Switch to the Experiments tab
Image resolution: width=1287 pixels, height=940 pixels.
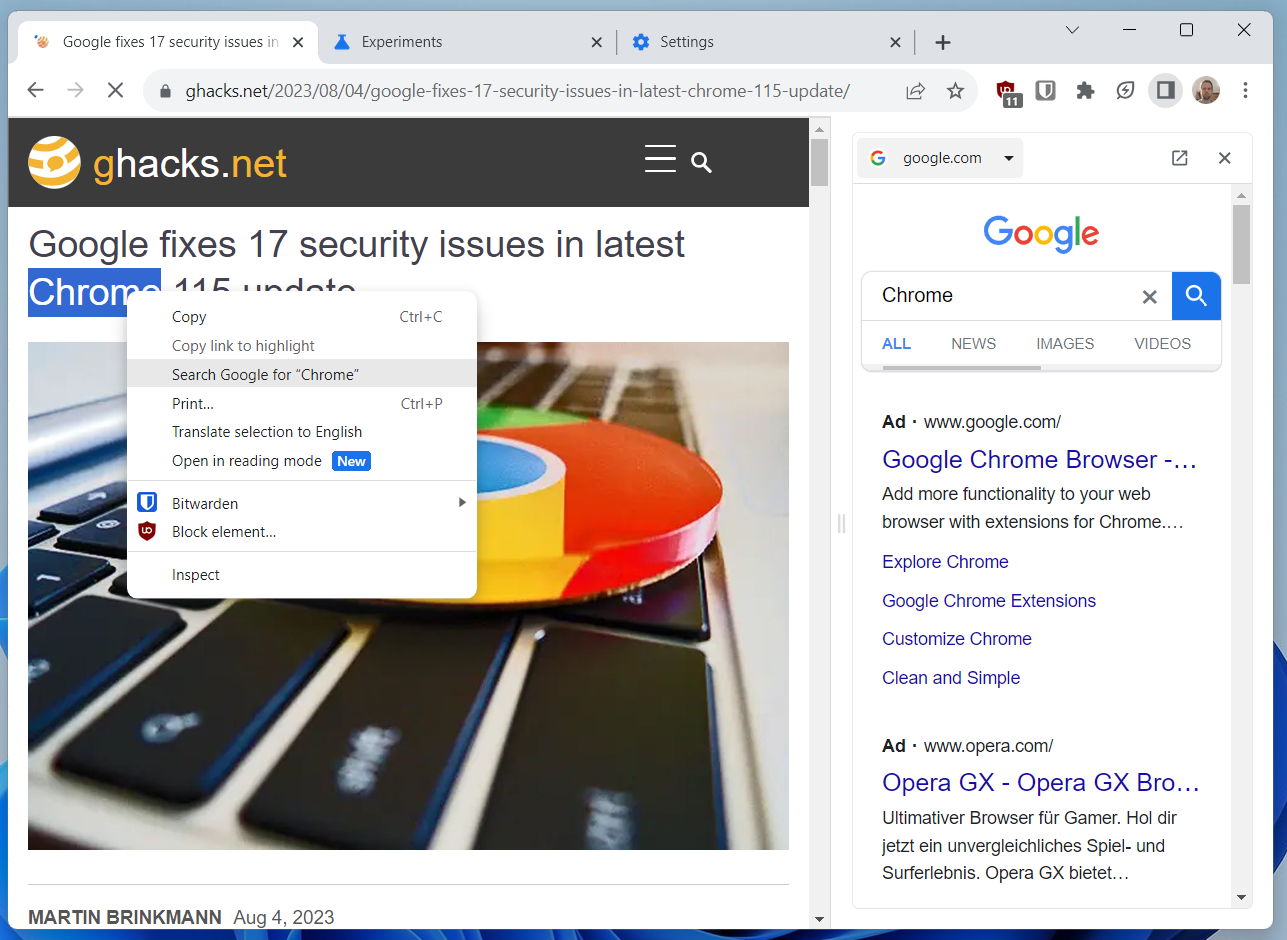[468, 42]
